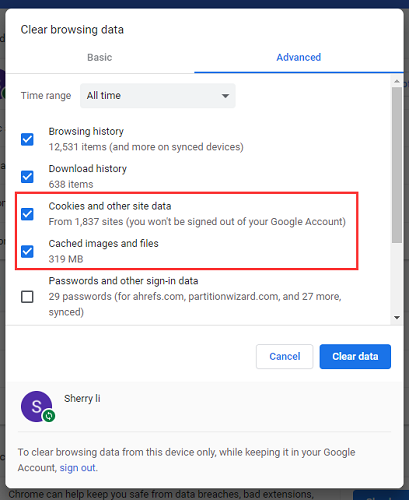Click the vertical scrollbar thumb
The height and width of the screenshot is (500, 409).
tap(397, 165)
